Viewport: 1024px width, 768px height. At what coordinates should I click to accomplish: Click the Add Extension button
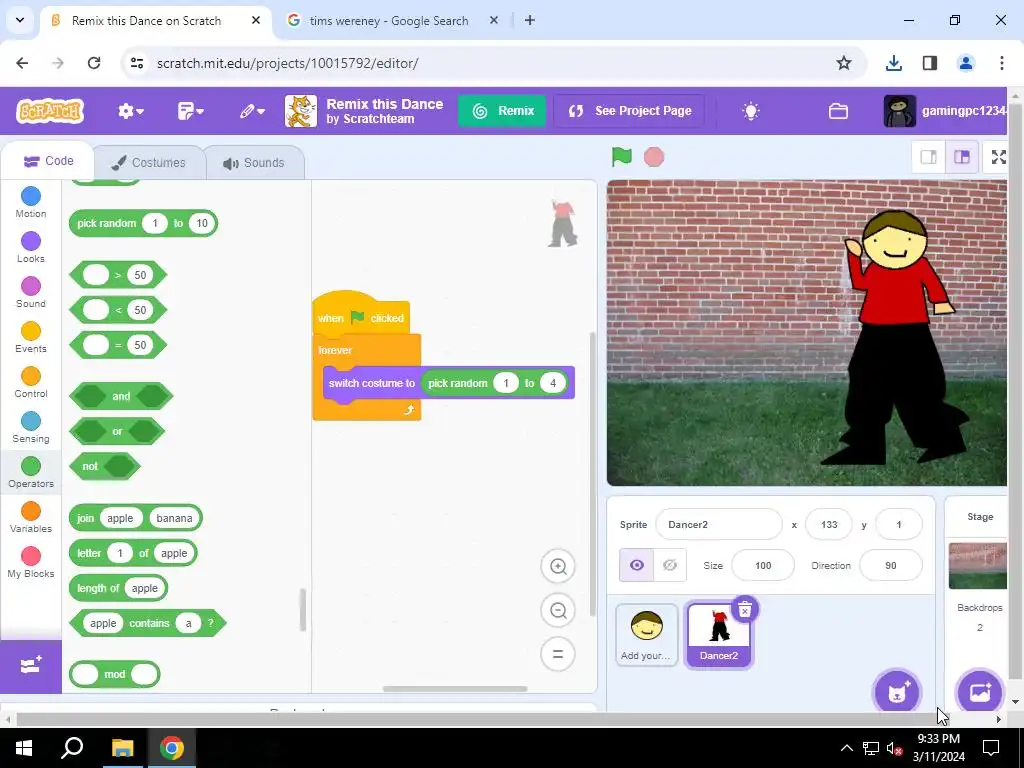coord(31,666)
